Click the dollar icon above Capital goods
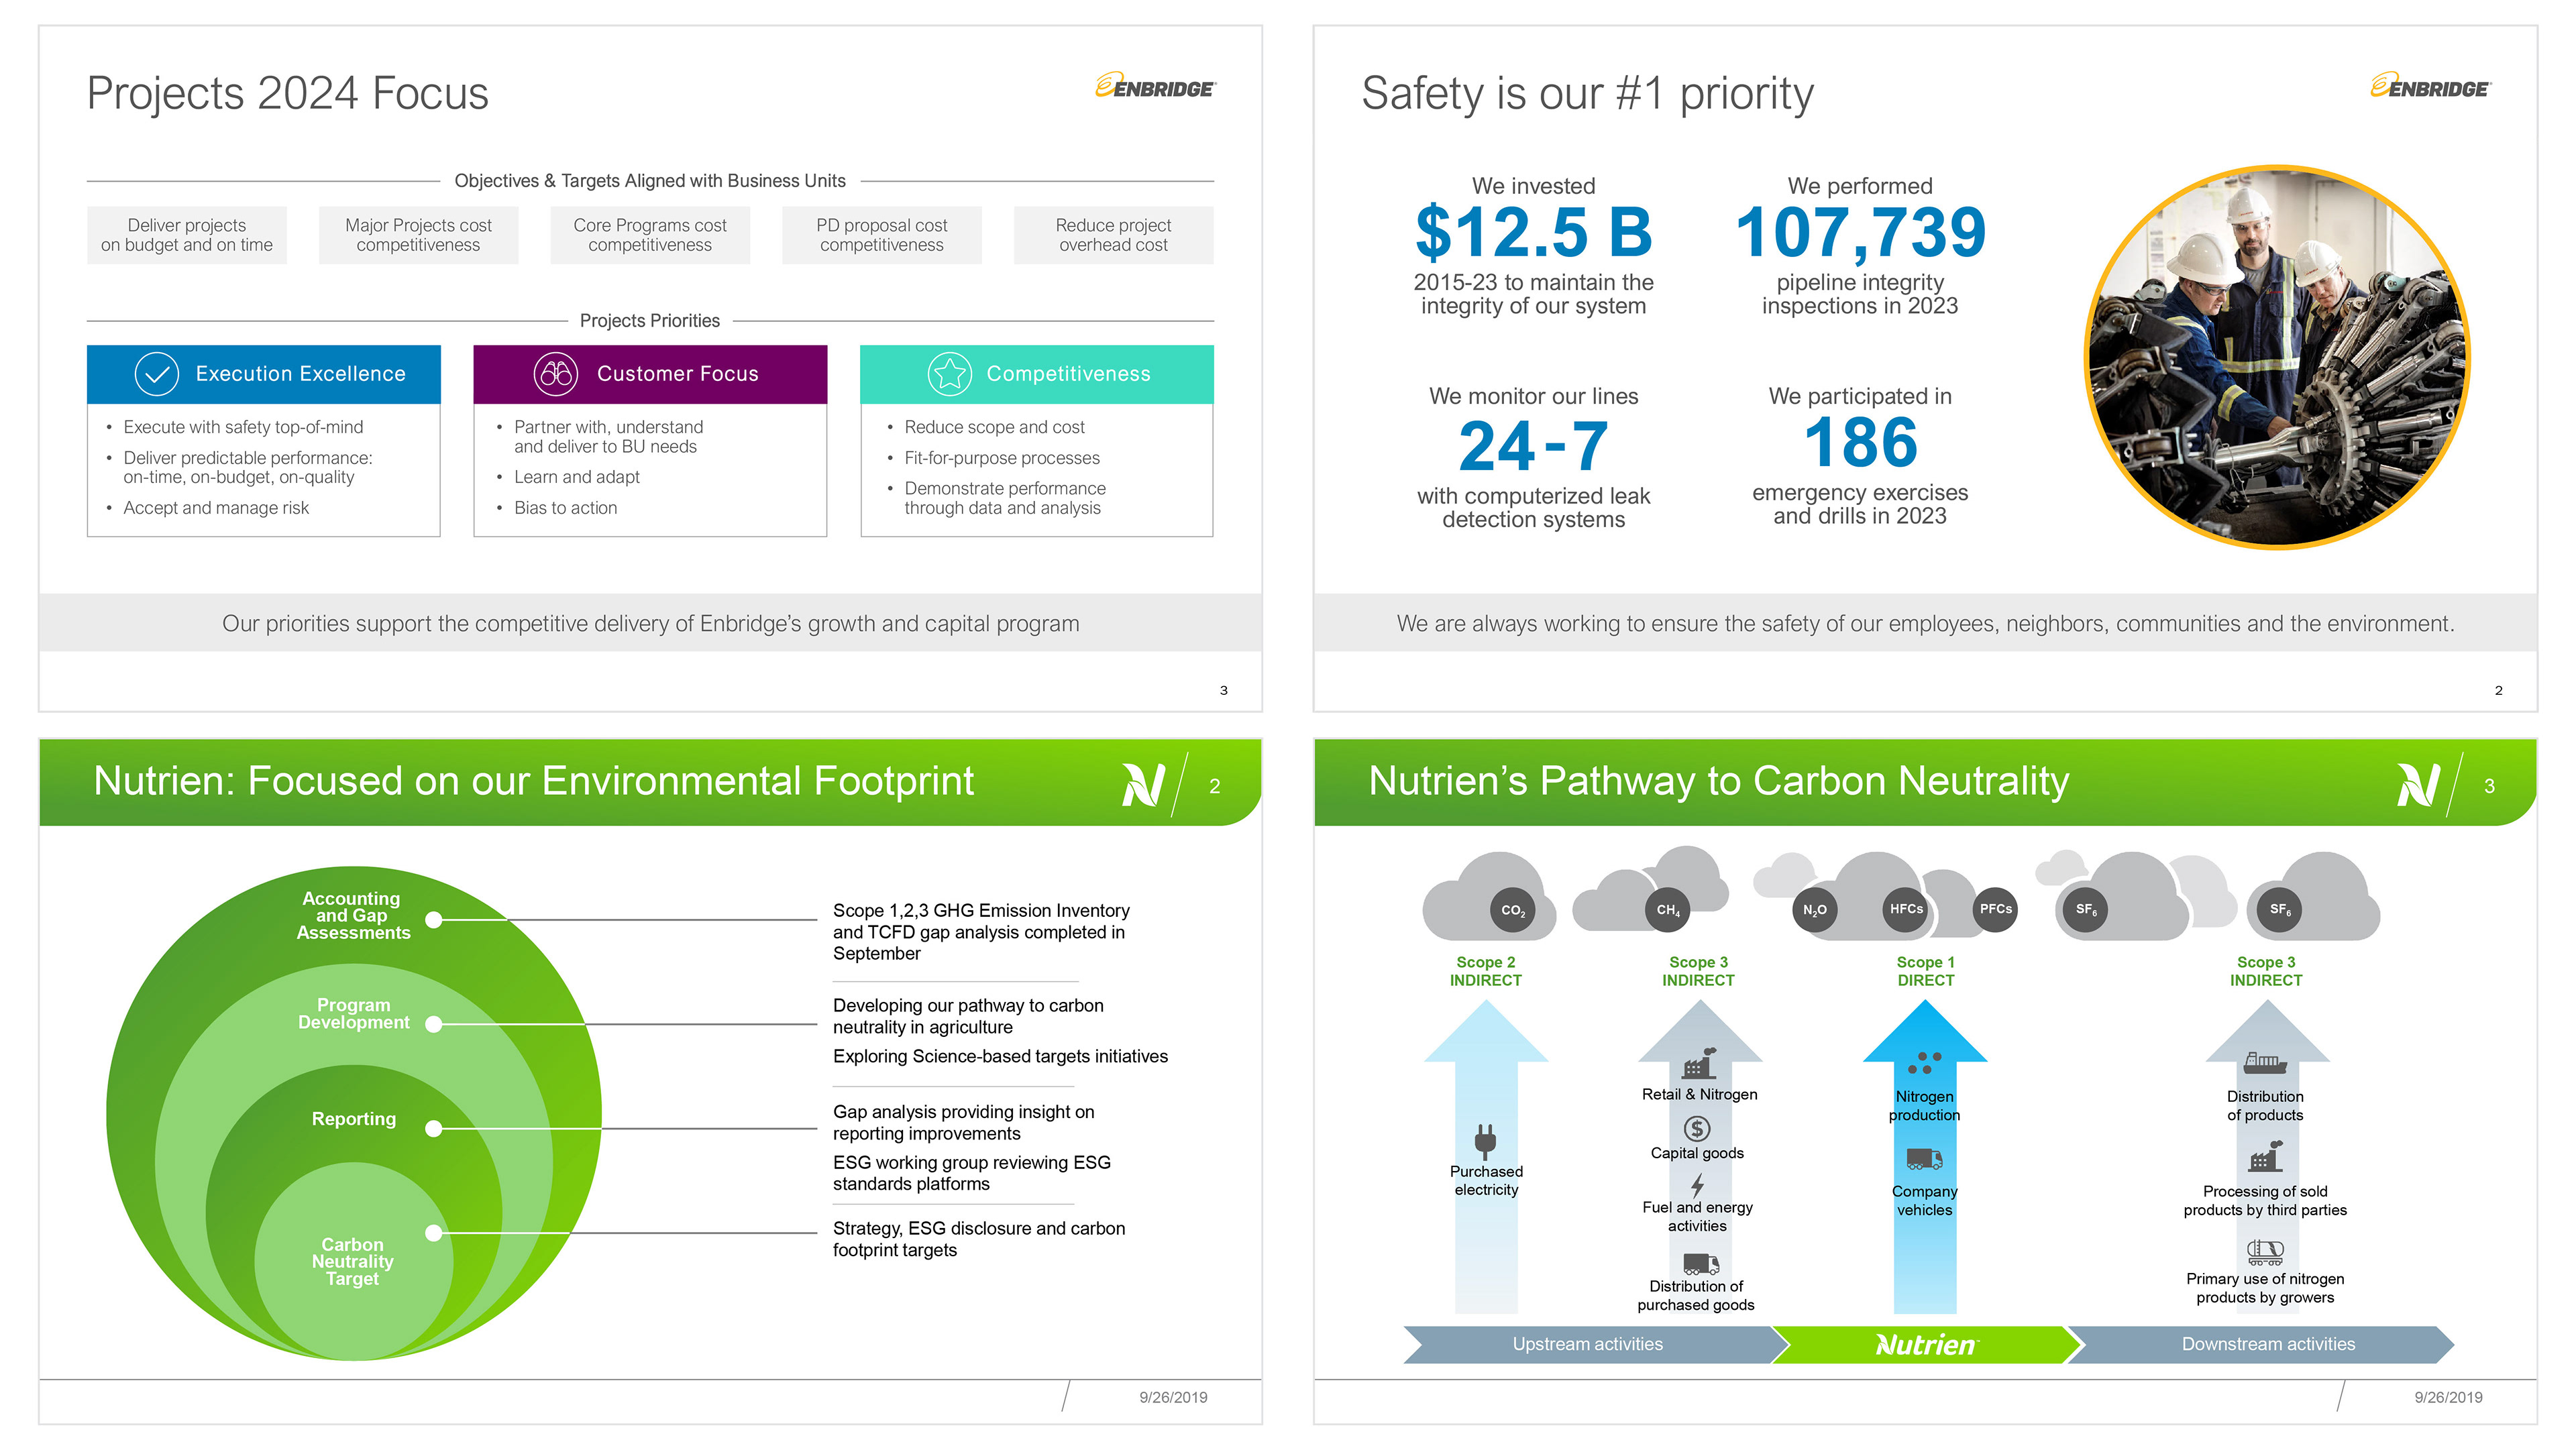2576x1450 pixels. pos(1697,1129)
